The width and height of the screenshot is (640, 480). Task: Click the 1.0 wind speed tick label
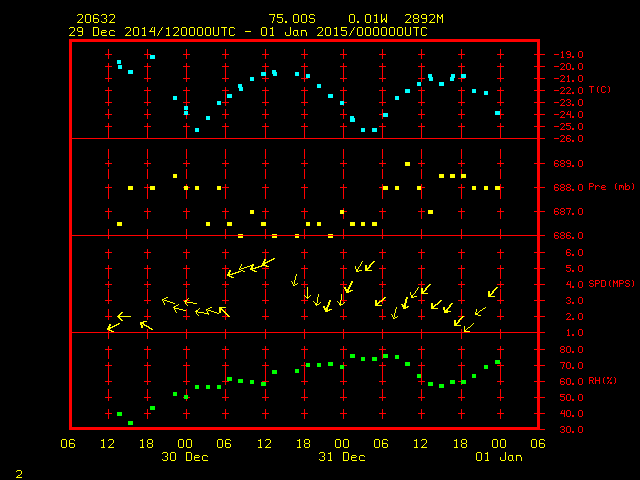pyautogui.click(x=574, y=333)
